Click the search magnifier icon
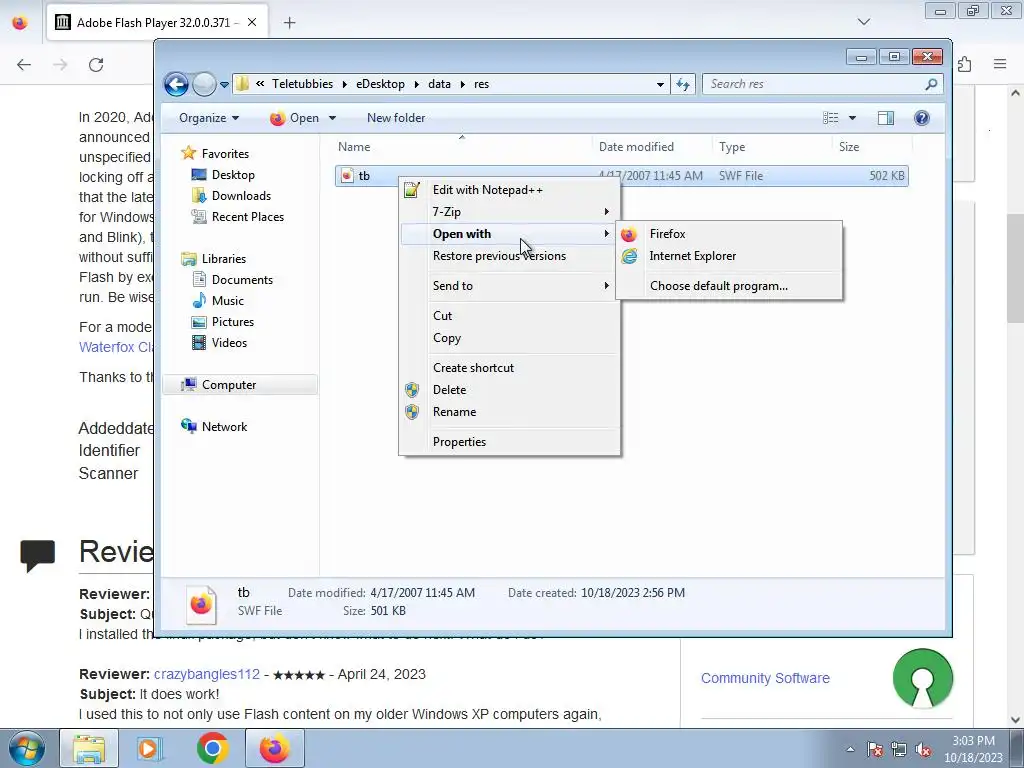The image size is (1024, 768). tap(931, 84)
